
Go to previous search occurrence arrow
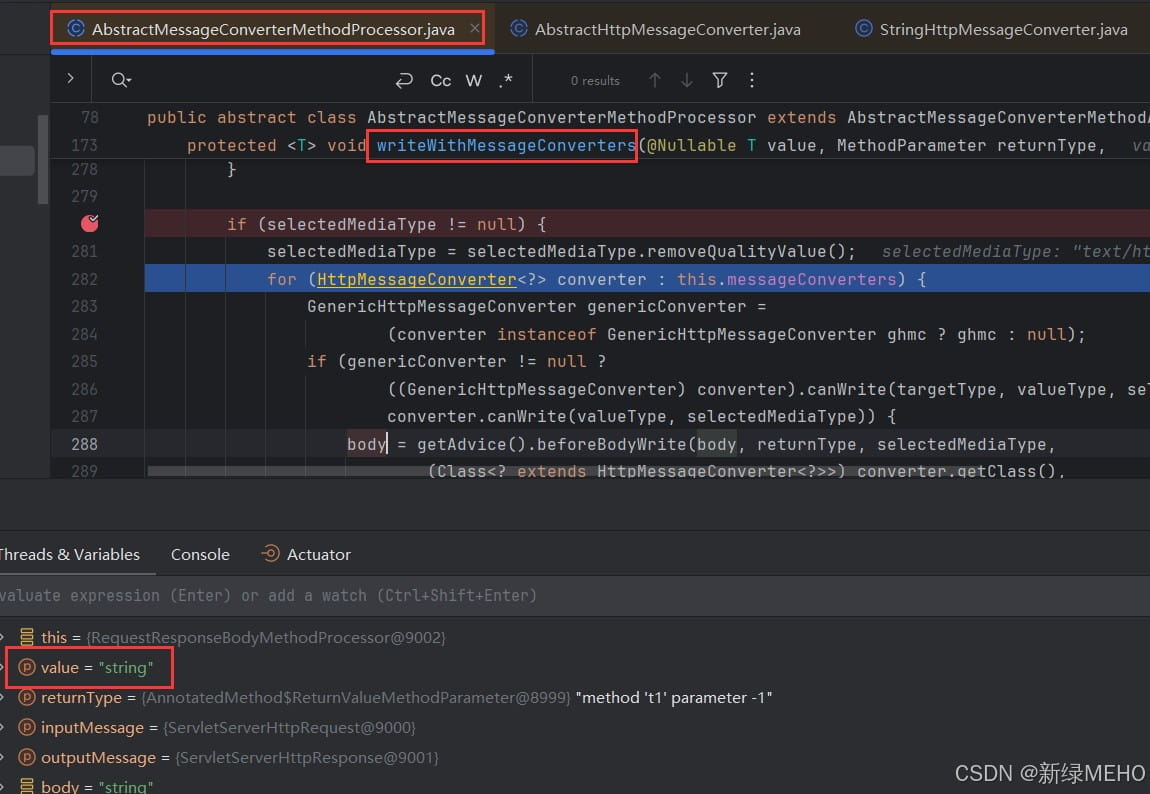click(x=654, y=80)
